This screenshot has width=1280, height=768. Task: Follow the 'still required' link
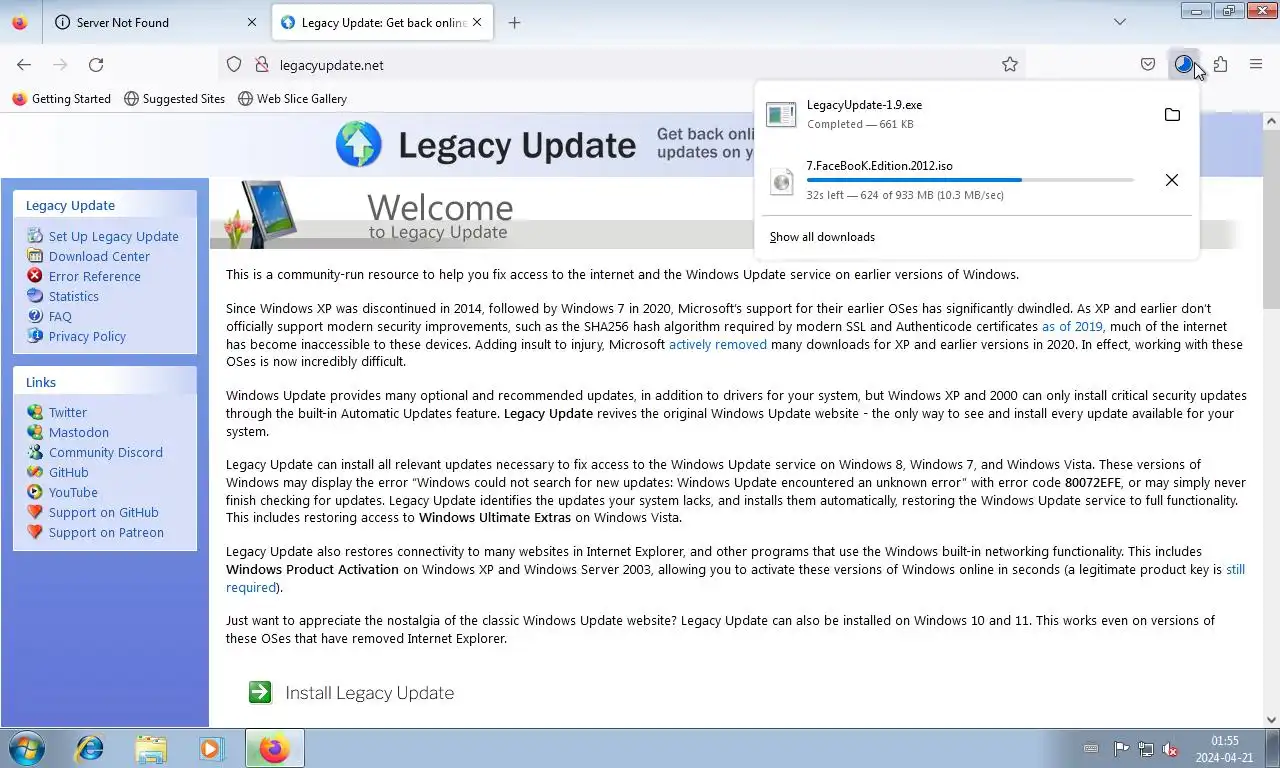coord(1235,569)
